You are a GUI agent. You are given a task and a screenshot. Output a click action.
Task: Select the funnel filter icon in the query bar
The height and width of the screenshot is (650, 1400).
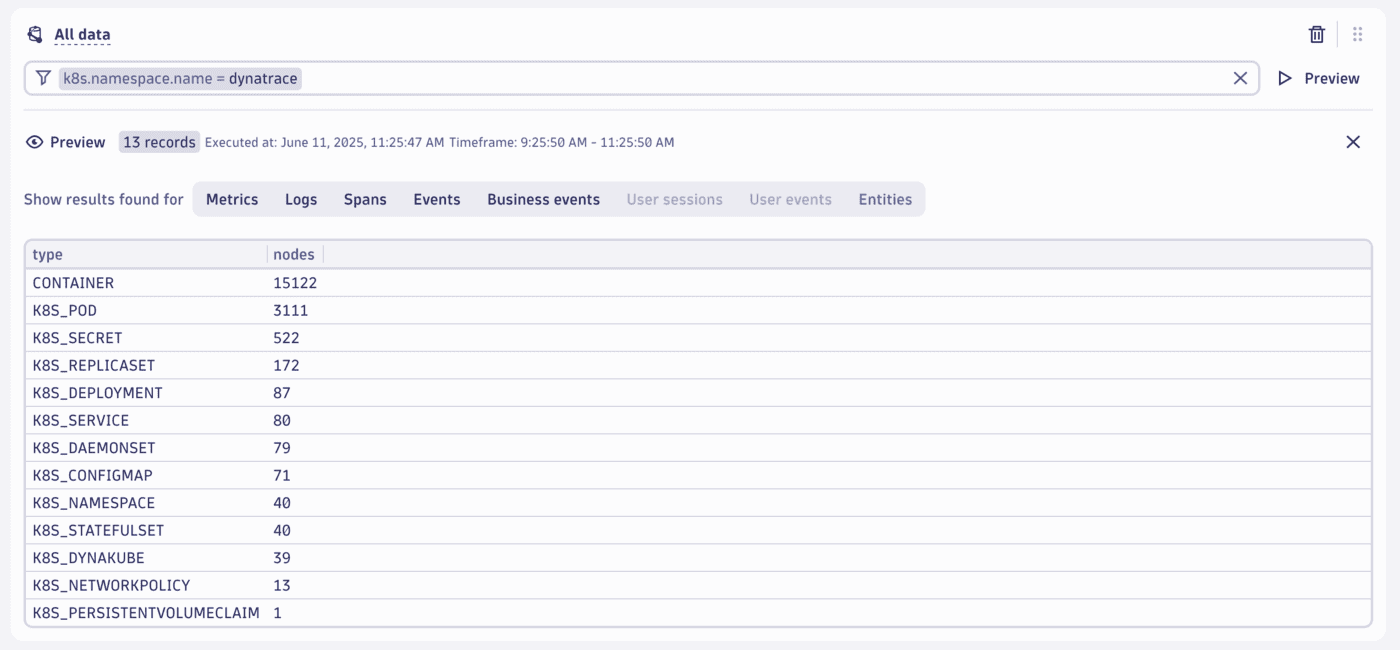41,77
